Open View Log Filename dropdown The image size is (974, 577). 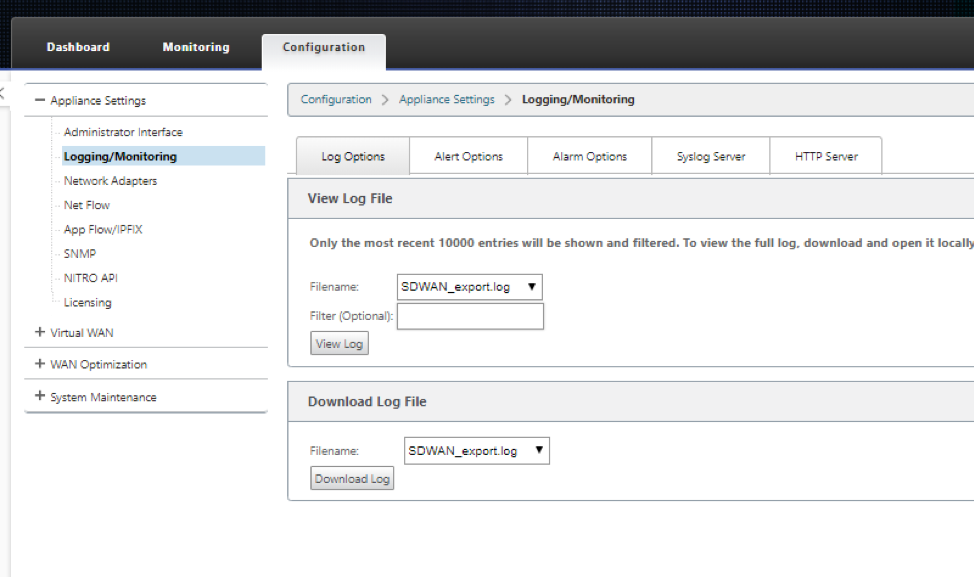pos(470,287)
